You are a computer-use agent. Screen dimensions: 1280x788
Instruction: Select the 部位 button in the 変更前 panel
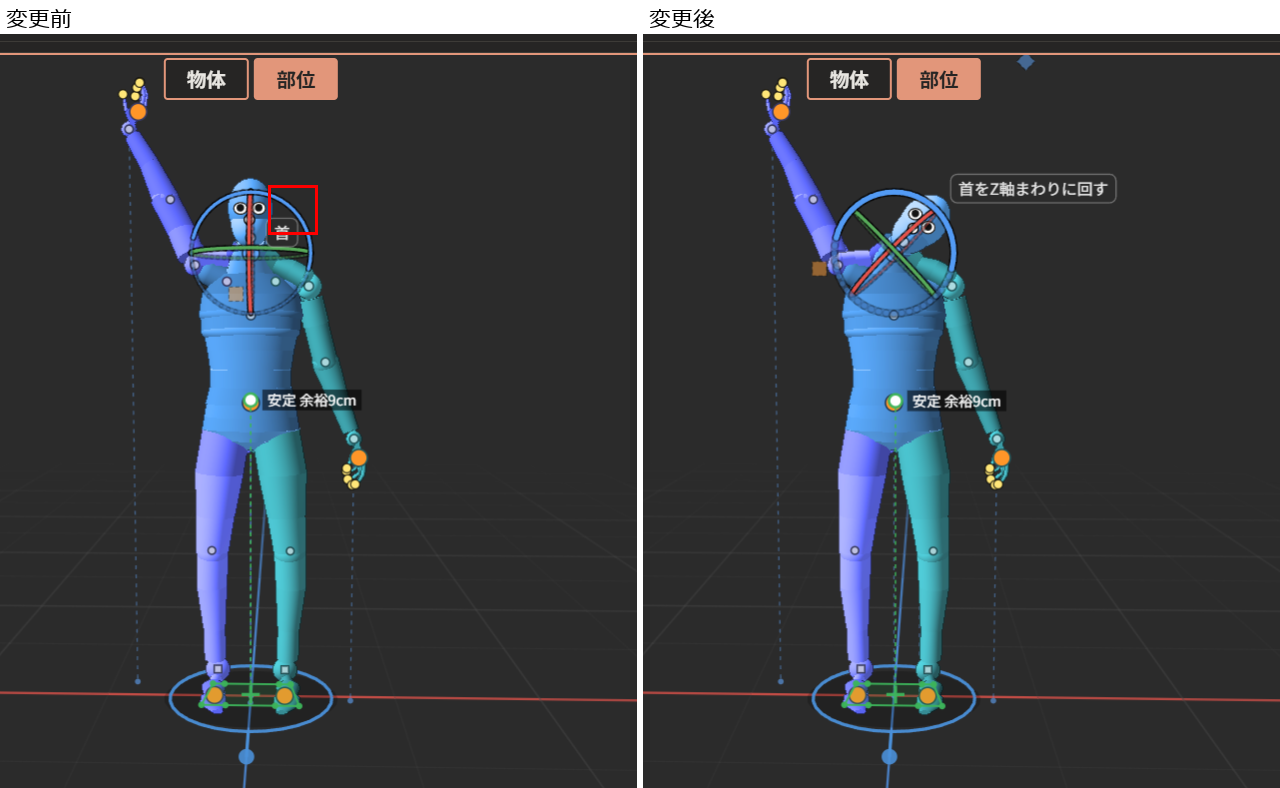(296, 79)
